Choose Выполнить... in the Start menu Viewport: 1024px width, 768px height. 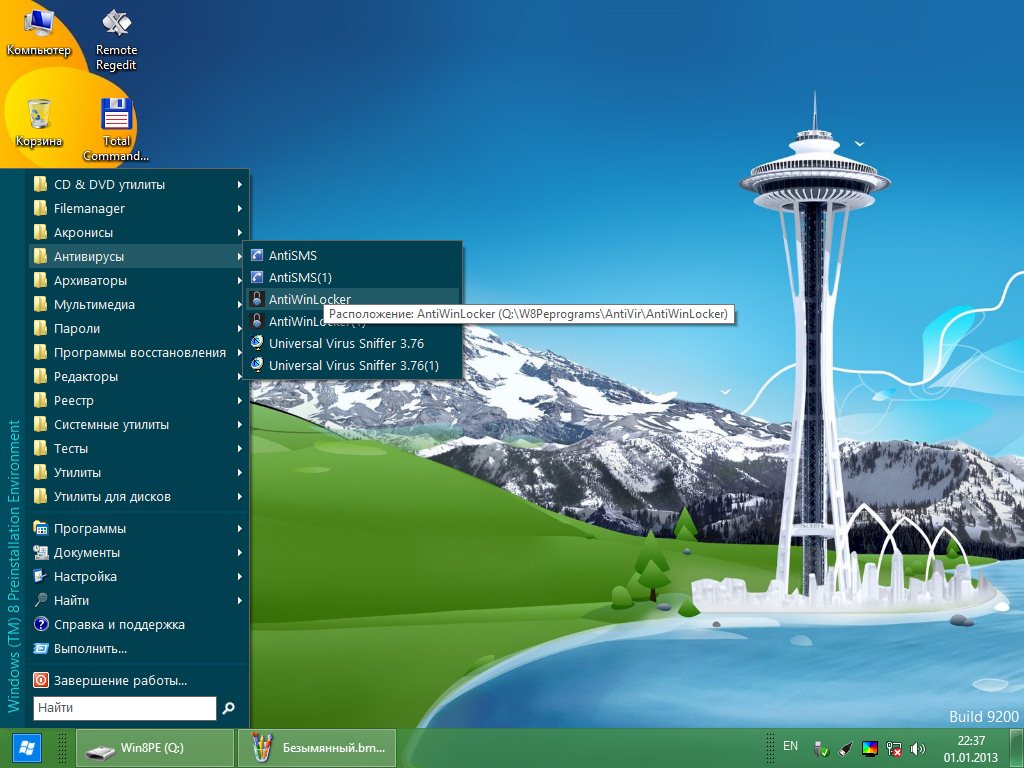coord(90,648)
